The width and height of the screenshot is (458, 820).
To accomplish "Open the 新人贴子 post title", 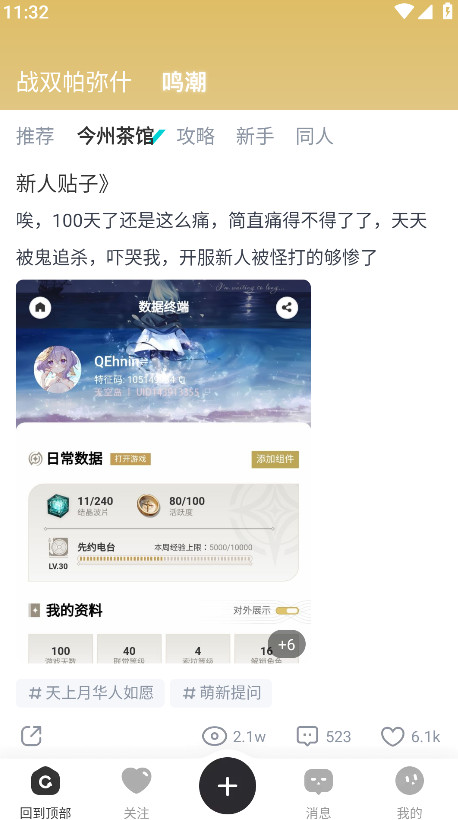I will (63, 184).
